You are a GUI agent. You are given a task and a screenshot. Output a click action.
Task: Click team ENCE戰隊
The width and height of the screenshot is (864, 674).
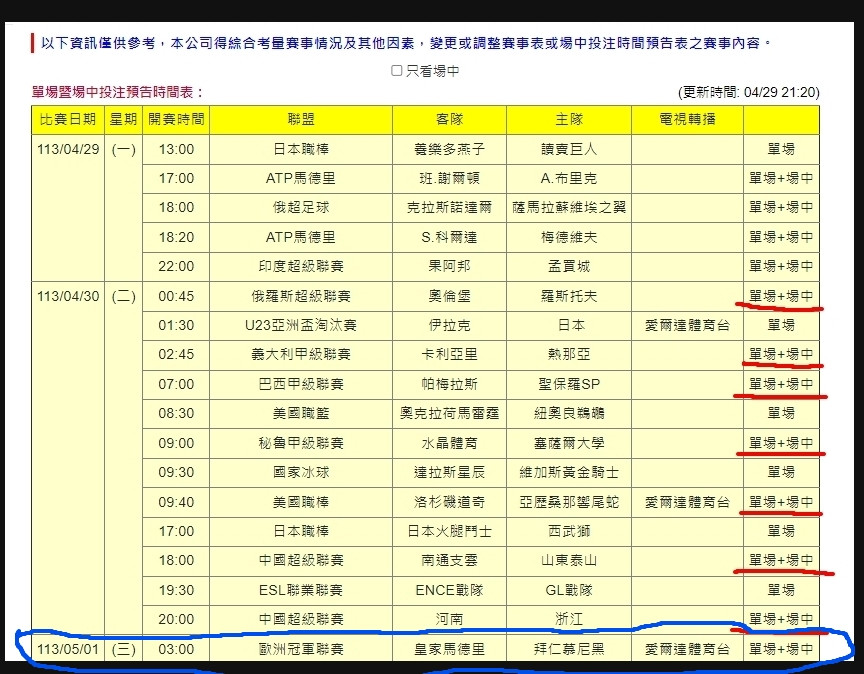450,591
